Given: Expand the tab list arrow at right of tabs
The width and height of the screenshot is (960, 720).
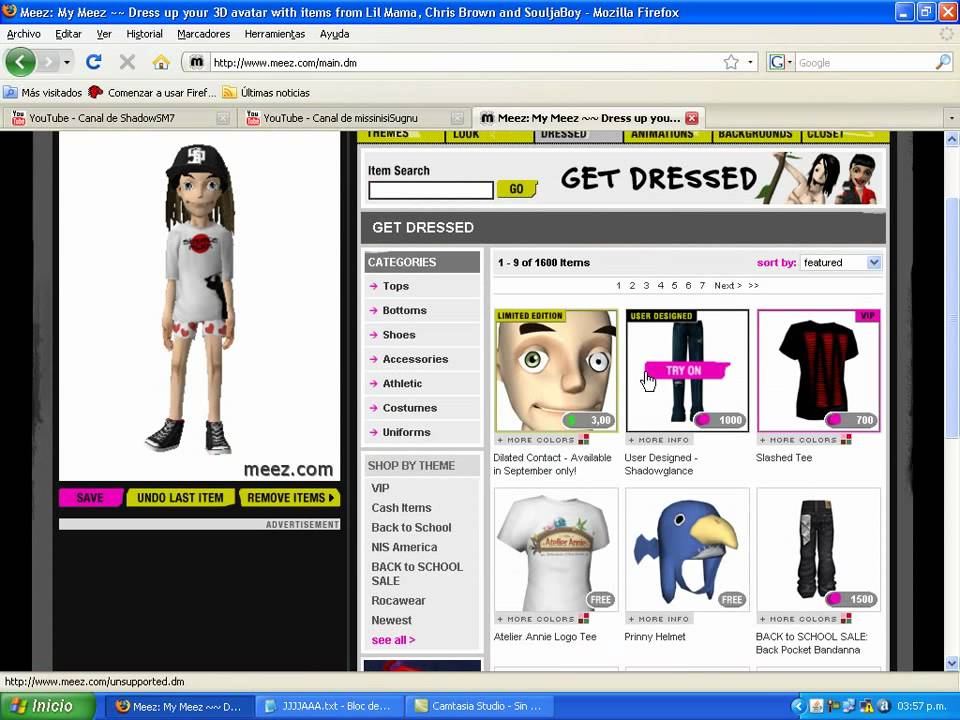Looking at the screenshot, I should 951,118.
